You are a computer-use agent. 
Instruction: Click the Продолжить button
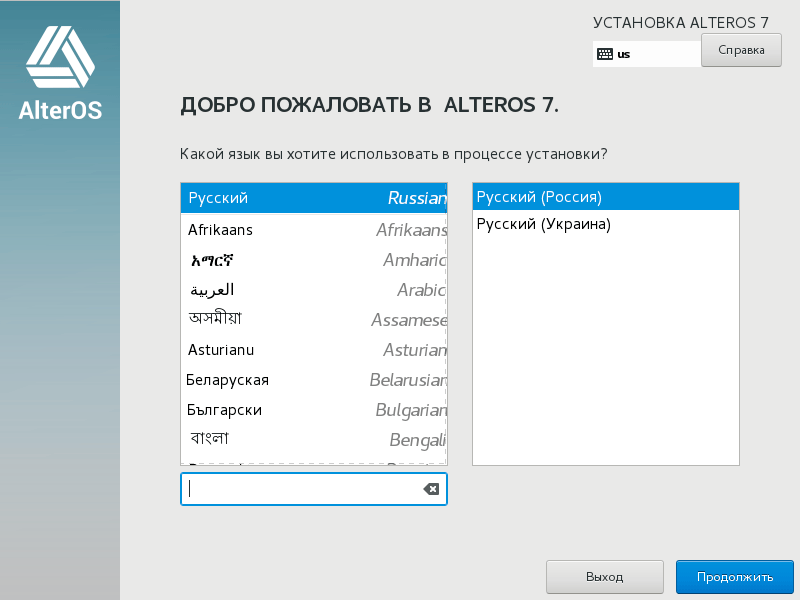click(x=735, y=577)
